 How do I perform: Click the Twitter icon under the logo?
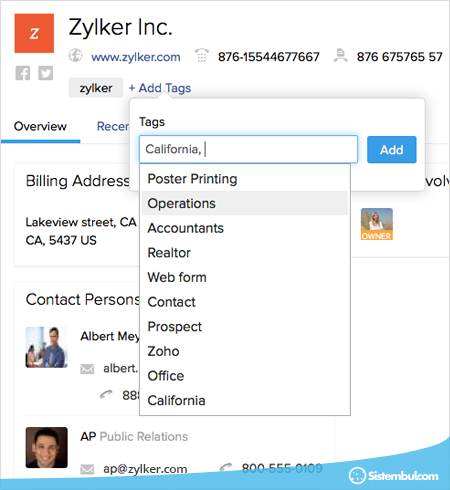coord(45,73)
